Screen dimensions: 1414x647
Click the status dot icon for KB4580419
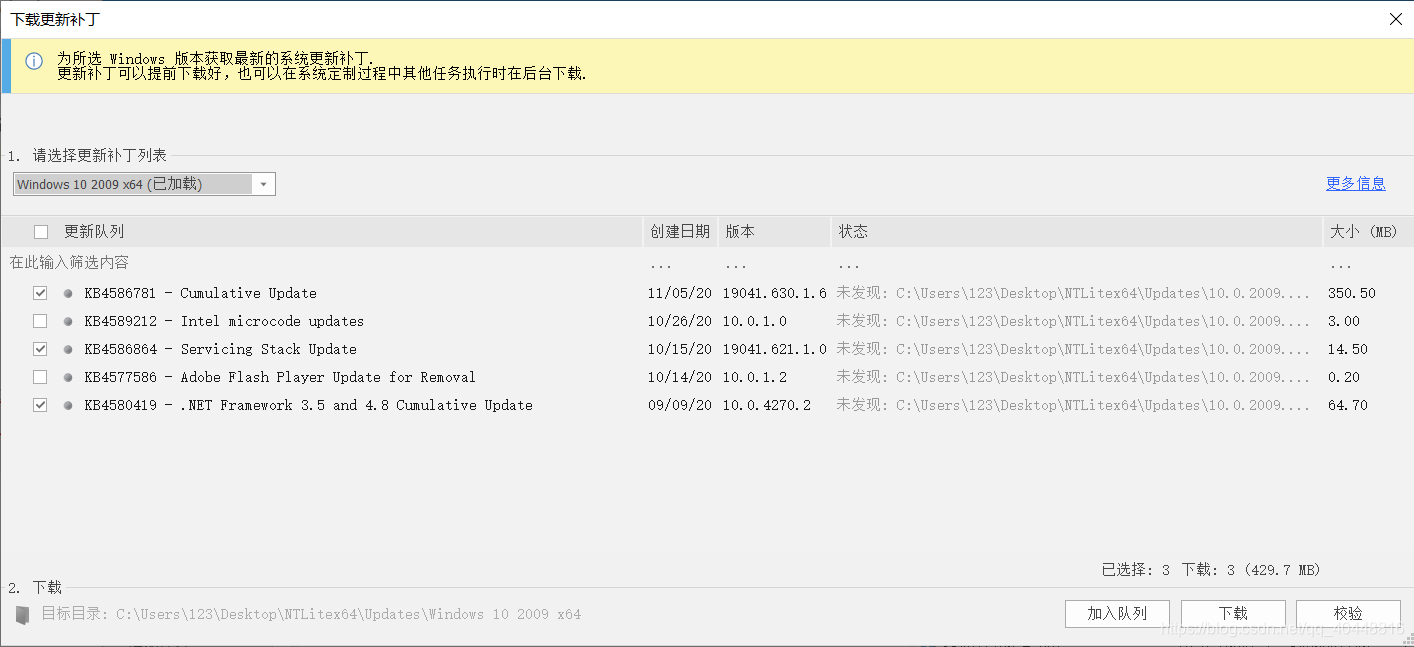coord(68,406)
